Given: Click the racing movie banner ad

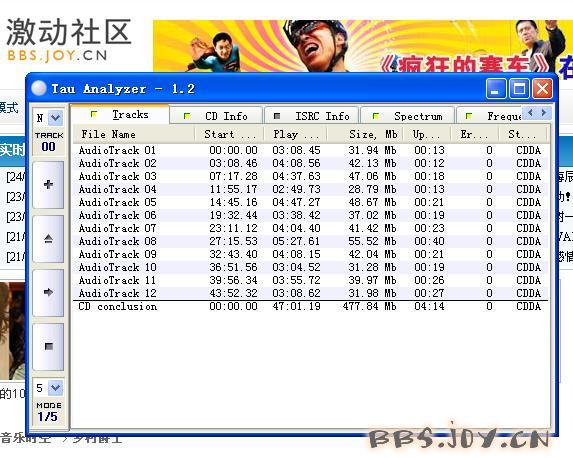Looking at the screenshot, I should coord(362,46).
